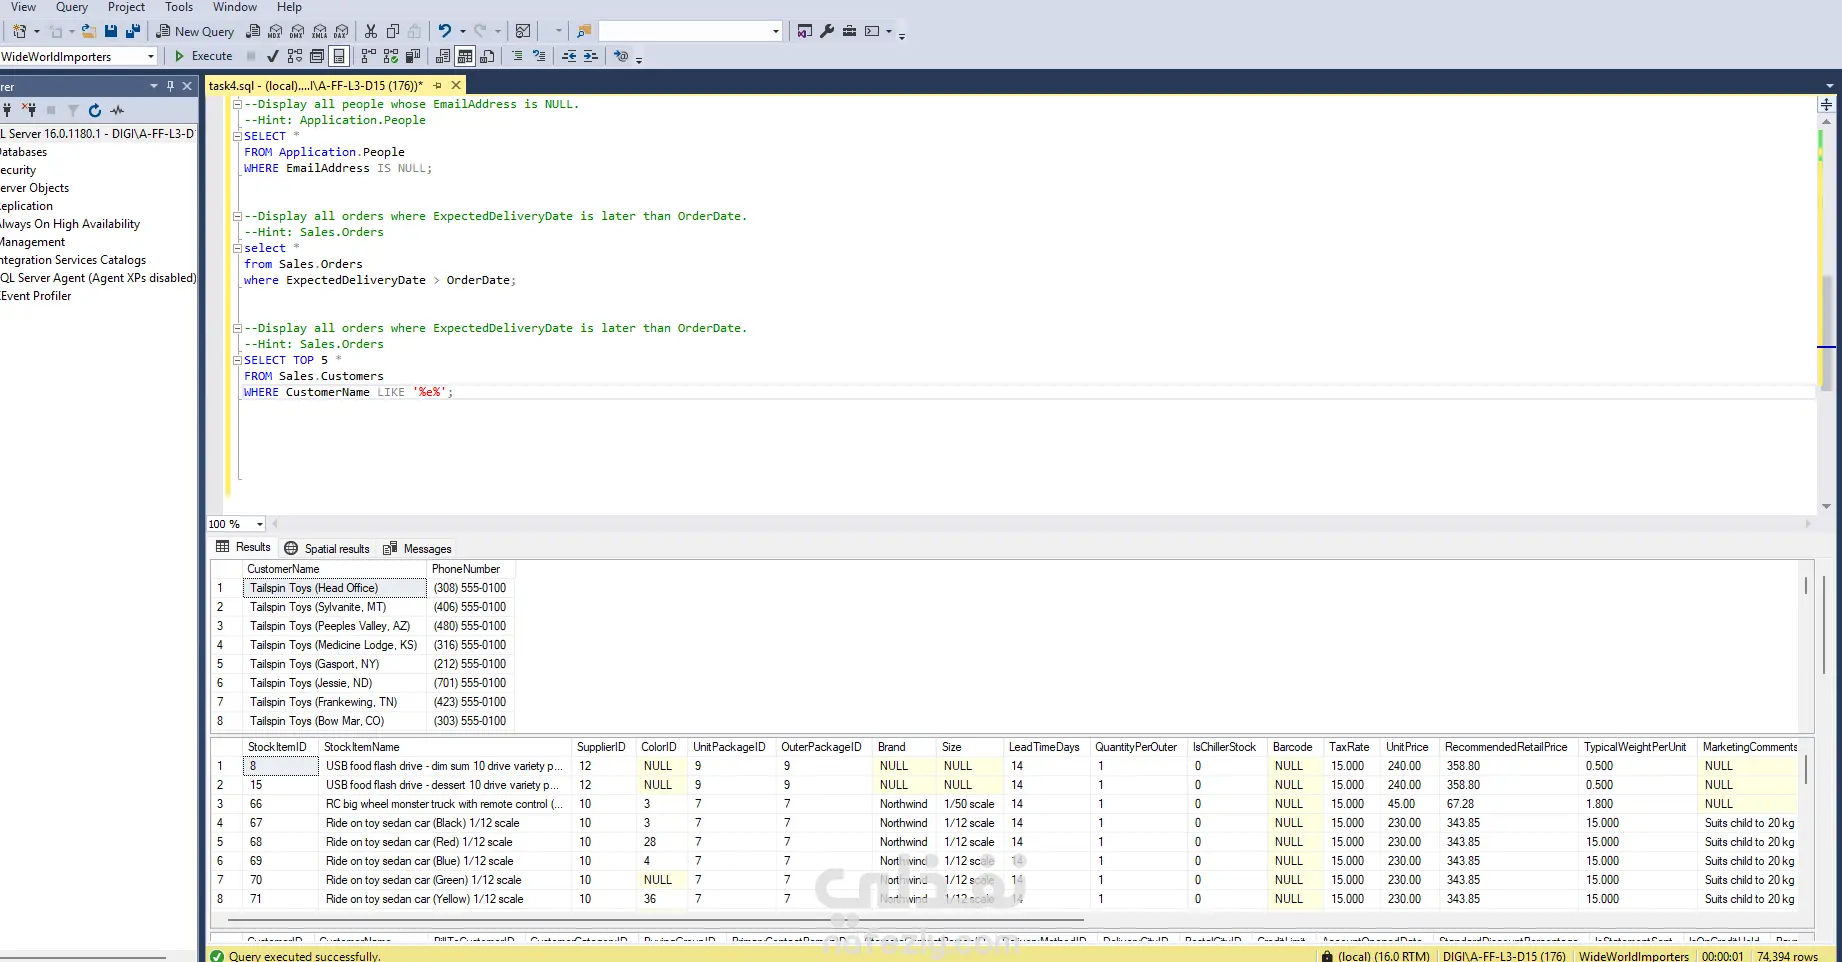This screenshot has width=1842, height=962.
Task: Collapse the lowercase 'select *' Sales.Orders statement
Action: pyautogui.click(x=237, y=248)
